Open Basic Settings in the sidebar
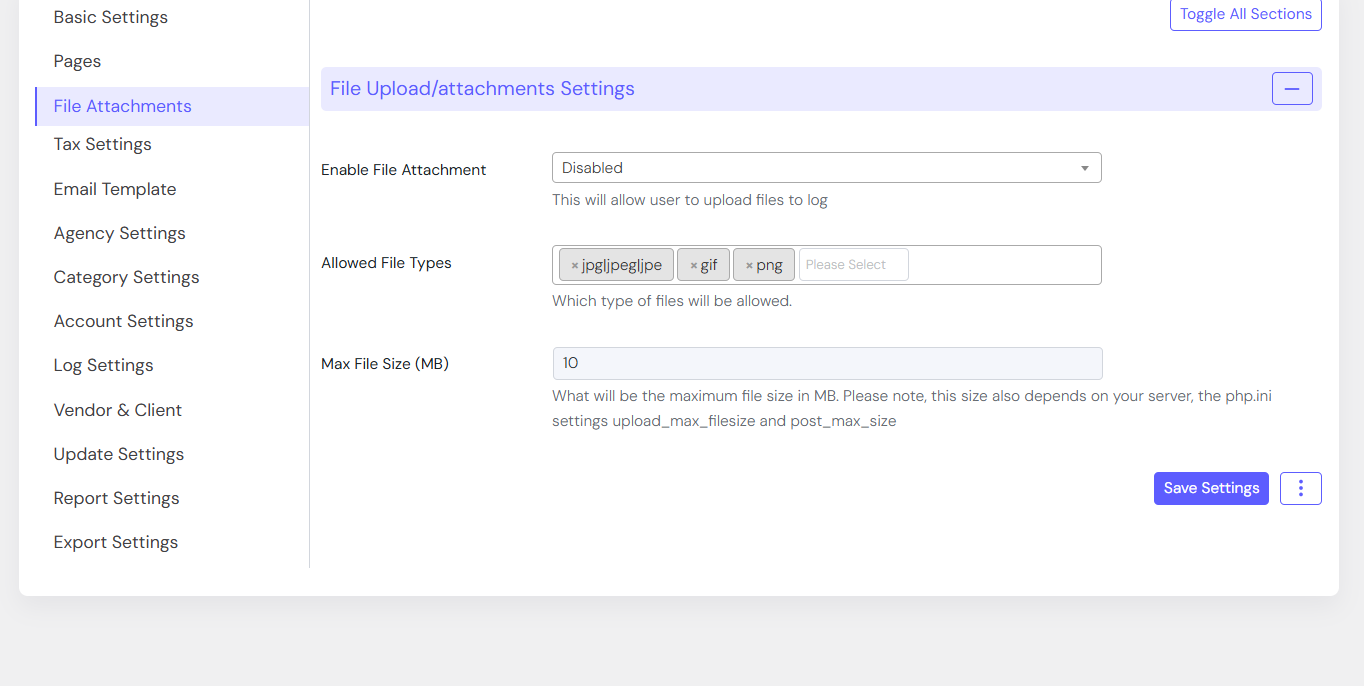1364x686 pixels. [111, 17]
